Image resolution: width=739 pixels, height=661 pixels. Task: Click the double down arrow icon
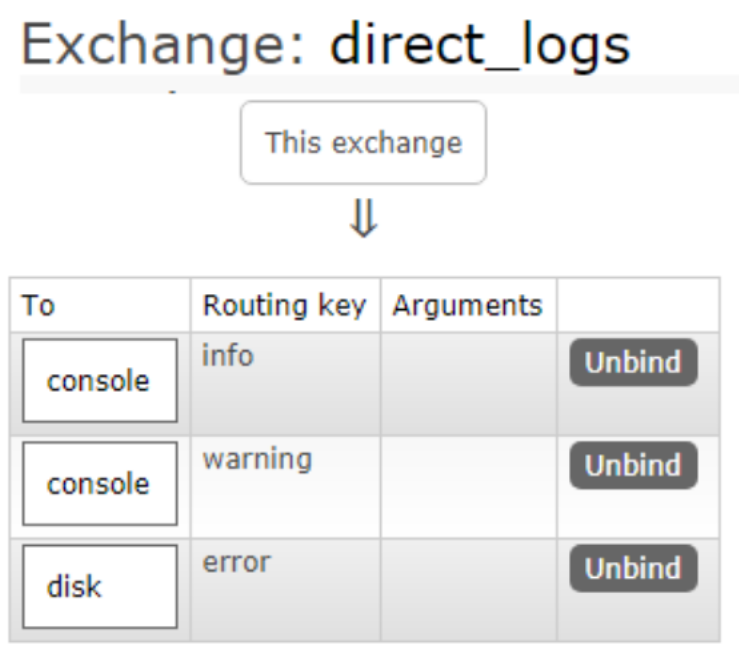[363, 220]
